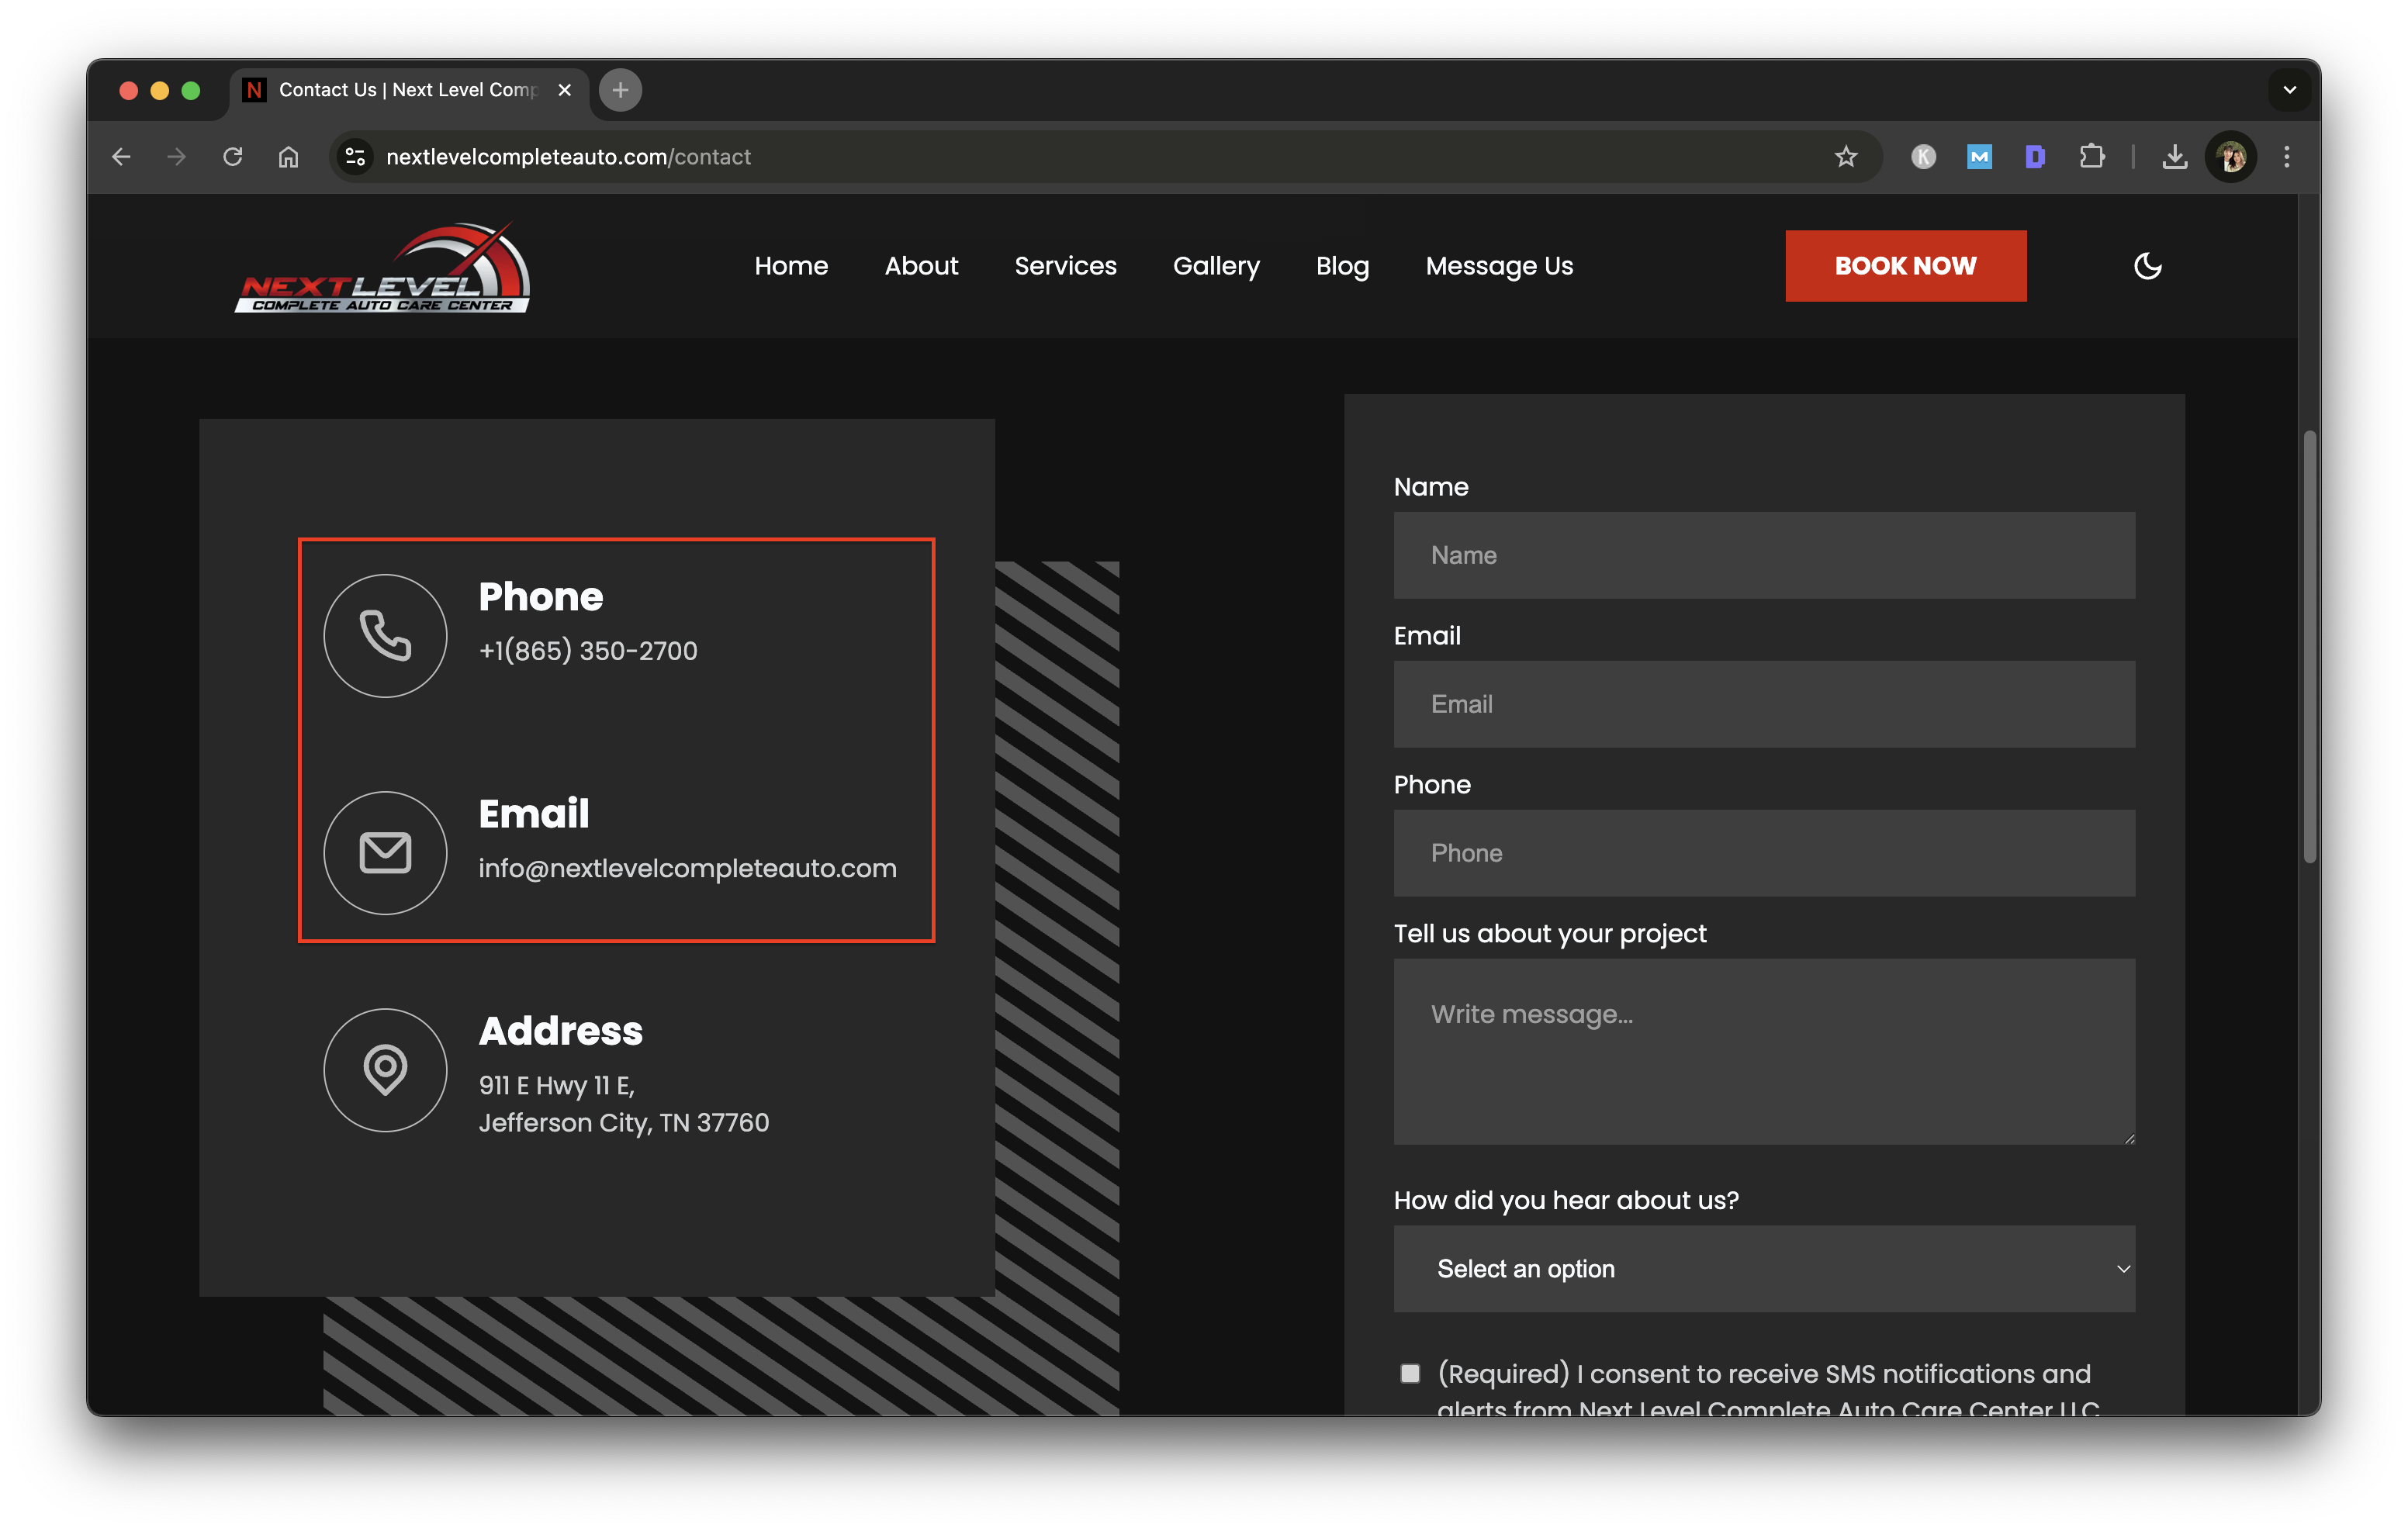The height and width of the screenshot is (1531, 2408).
Task: Click the browser back arrow
Action: [121, 157]
